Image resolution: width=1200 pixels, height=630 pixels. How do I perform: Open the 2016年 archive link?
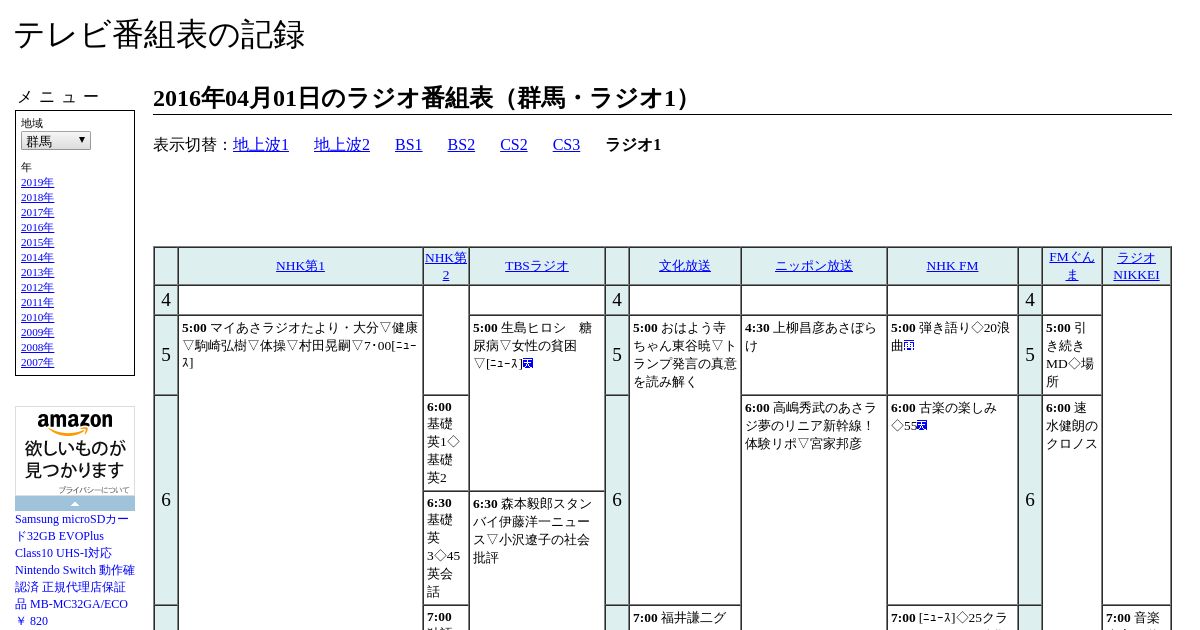[x=37, y=227]
